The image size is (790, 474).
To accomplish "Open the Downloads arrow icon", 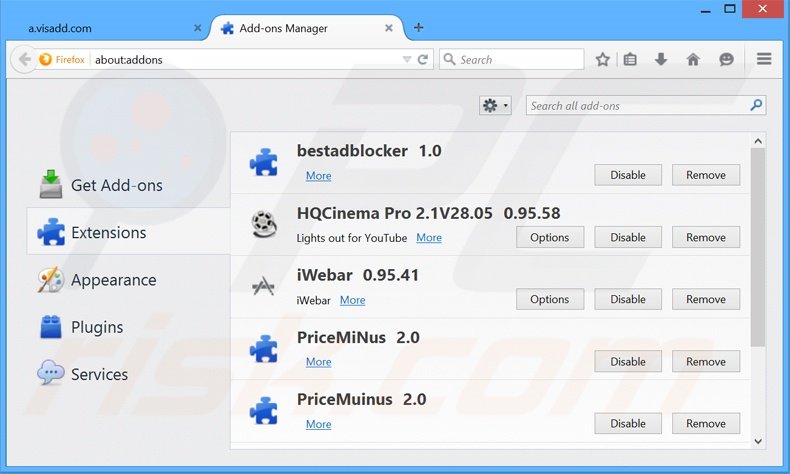I will click(661, 59).
